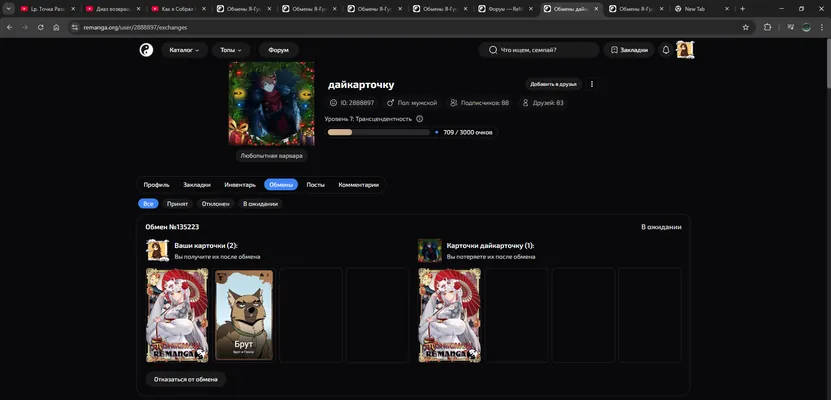The width and height of the screenshot is (831, 400).
Task: Click the remanga.org address bar URL
Action: (x=135, y=27)
